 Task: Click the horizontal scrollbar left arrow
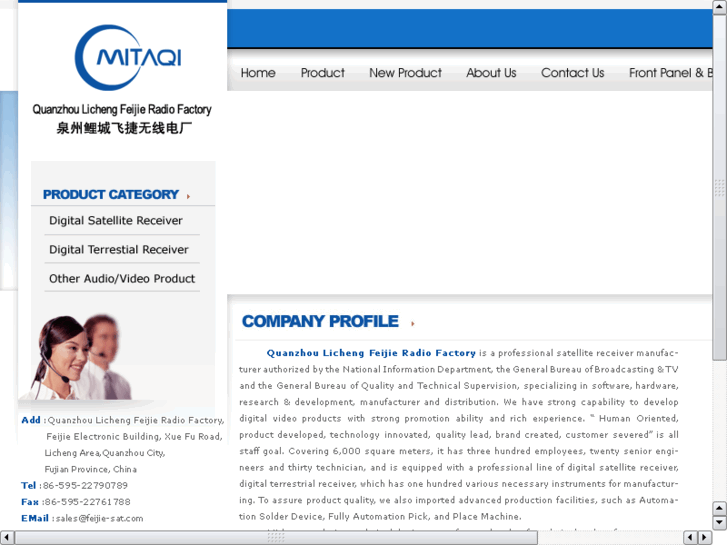tap(6, 538)
